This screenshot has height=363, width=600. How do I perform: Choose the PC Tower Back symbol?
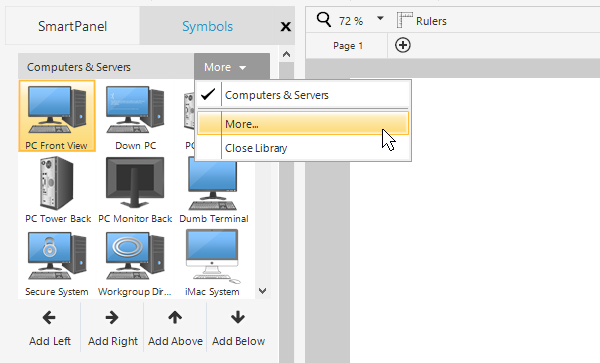pos(57,189)
